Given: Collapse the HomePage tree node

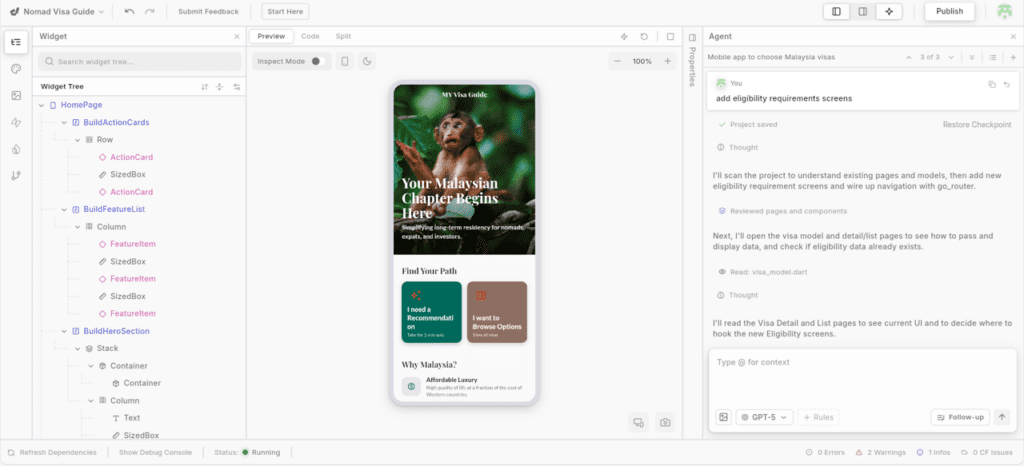Looking at the screenshot, I should (x=42, y=105).
